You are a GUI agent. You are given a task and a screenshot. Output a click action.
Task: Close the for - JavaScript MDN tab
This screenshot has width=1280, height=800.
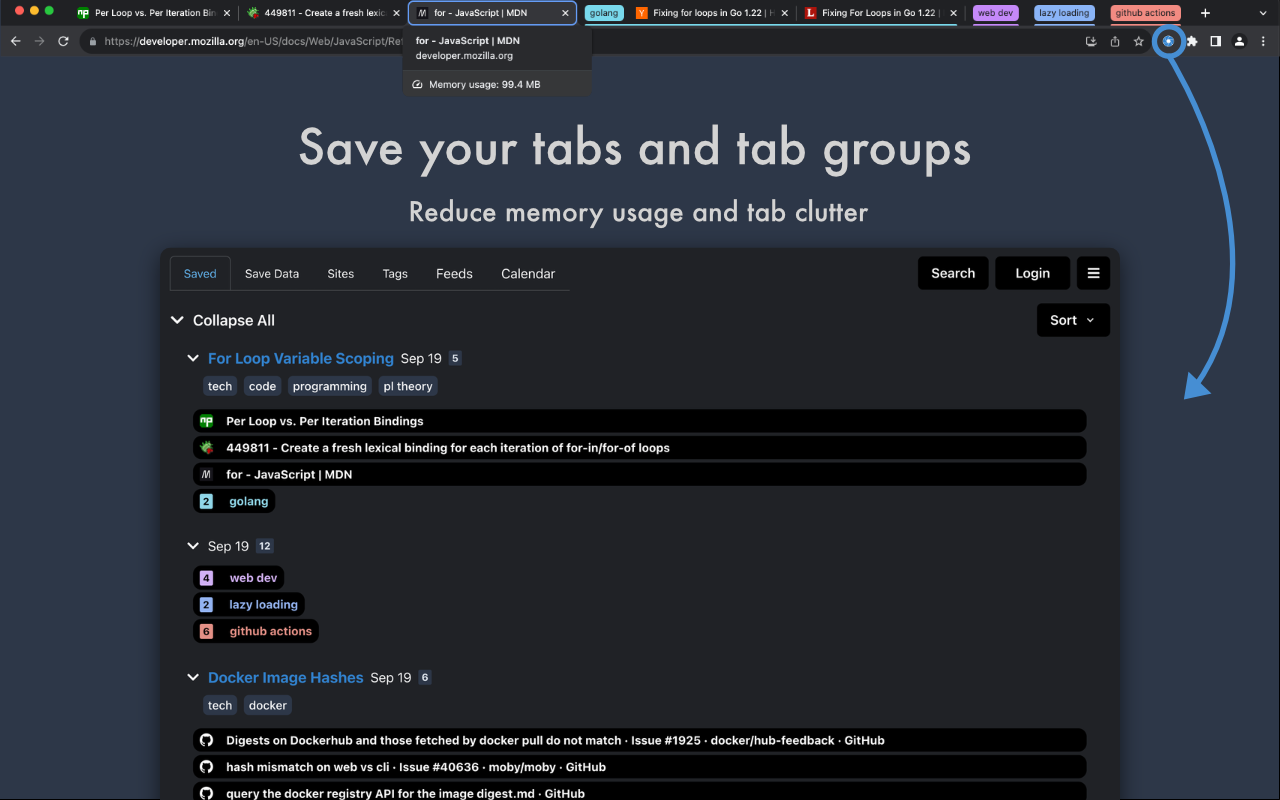click(x=565, y=13)
